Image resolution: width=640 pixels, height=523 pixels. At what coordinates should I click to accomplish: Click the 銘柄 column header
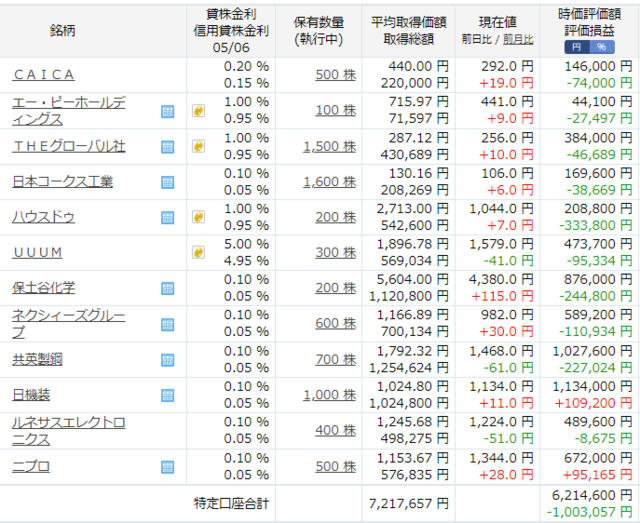coord(62,31)
